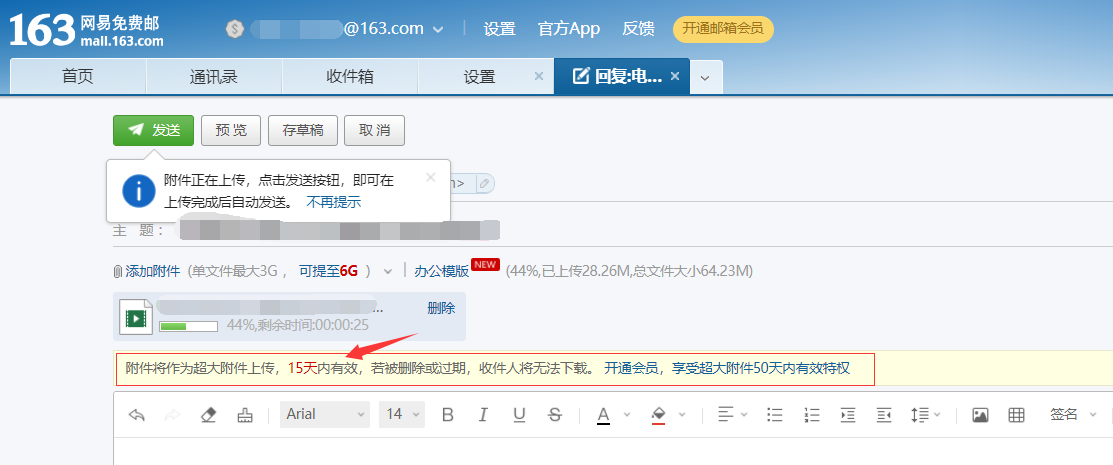Toggle italic formatting
The height and width of the screenshot is (465, 1113).
coord(483,415)
